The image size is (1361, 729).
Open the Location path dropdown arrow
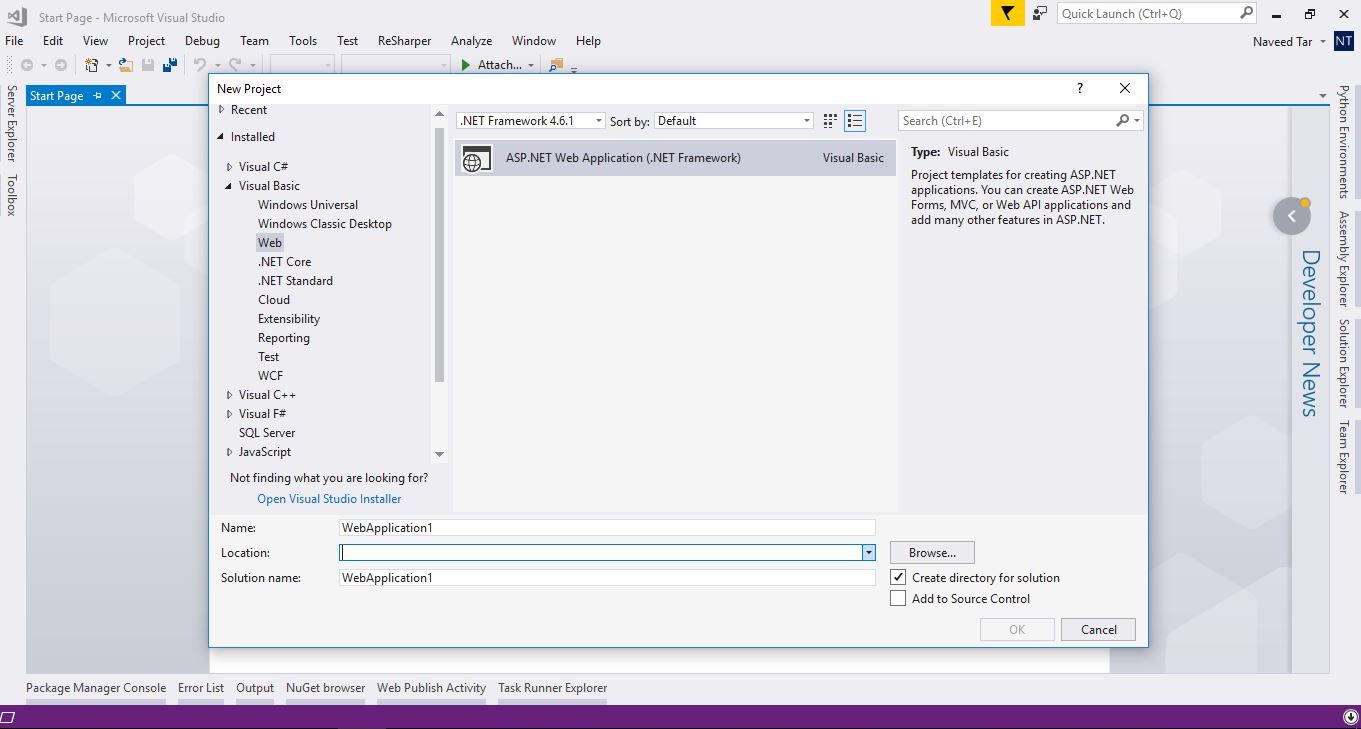(869, 552)
